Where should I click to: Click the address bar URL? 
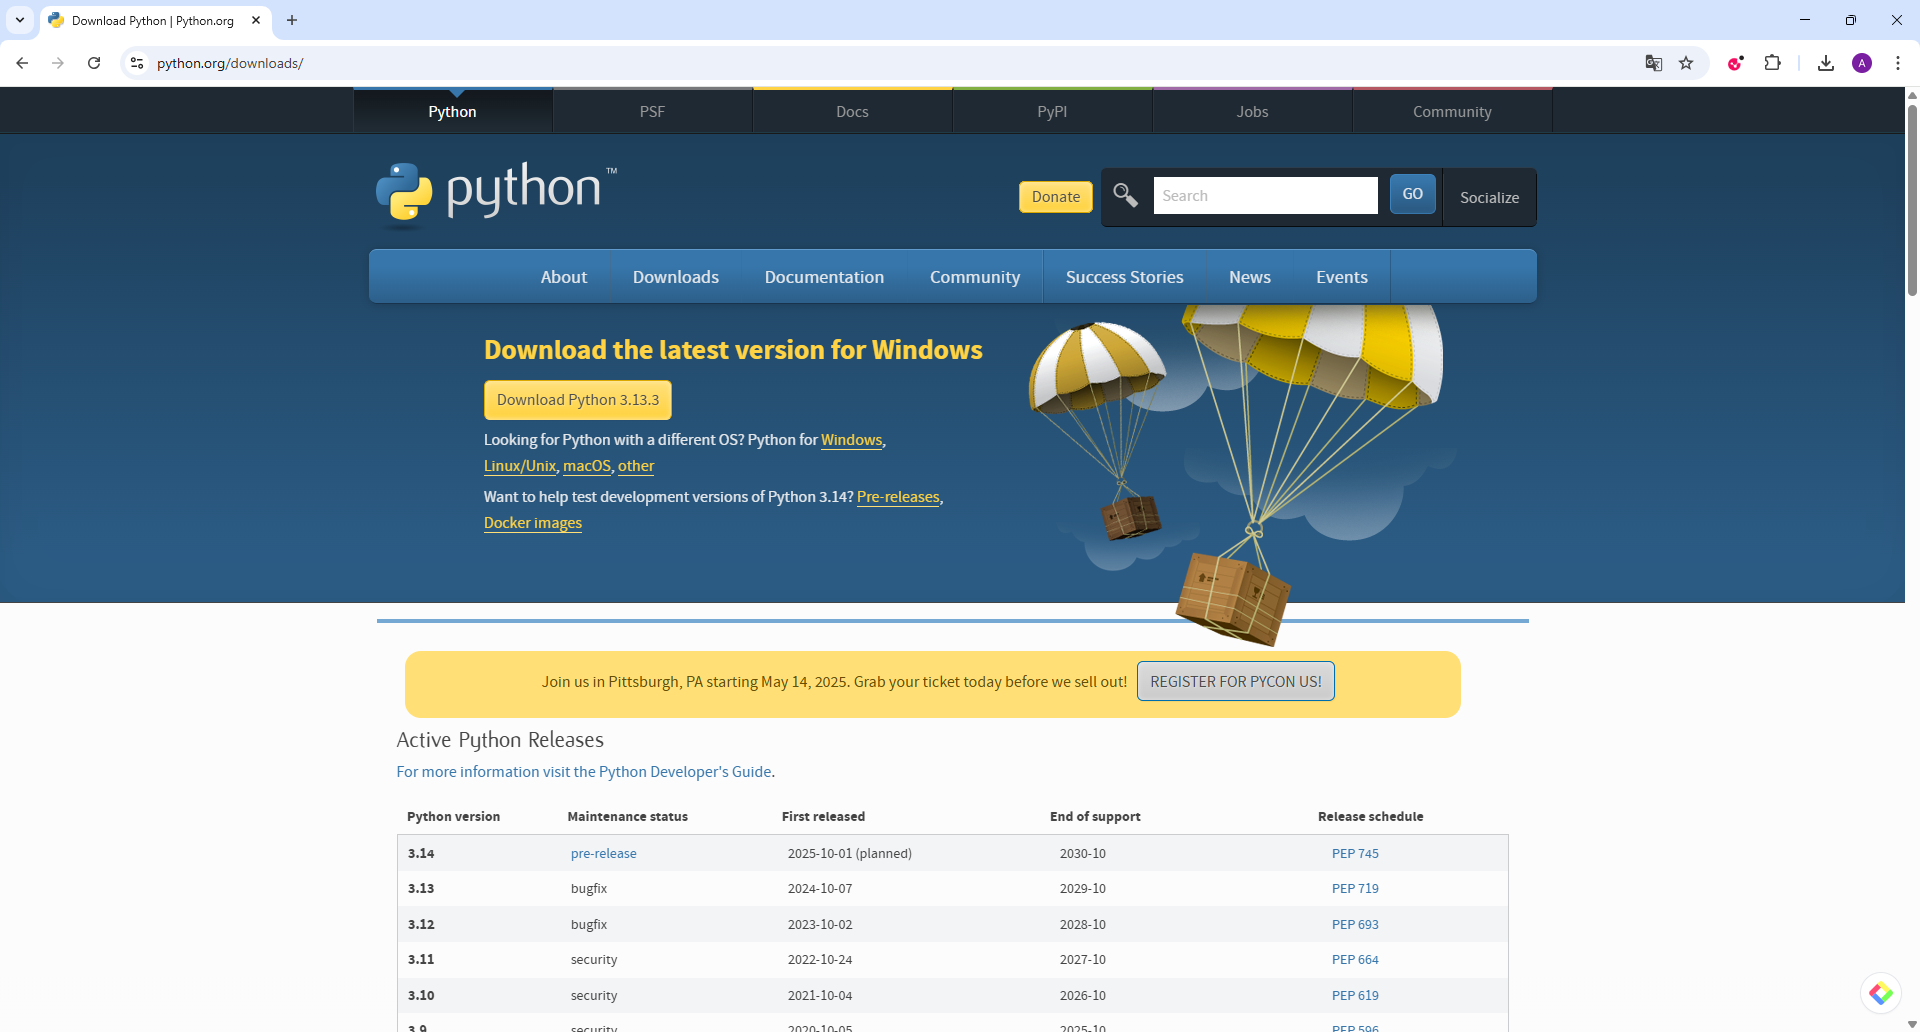coord(230,63)
